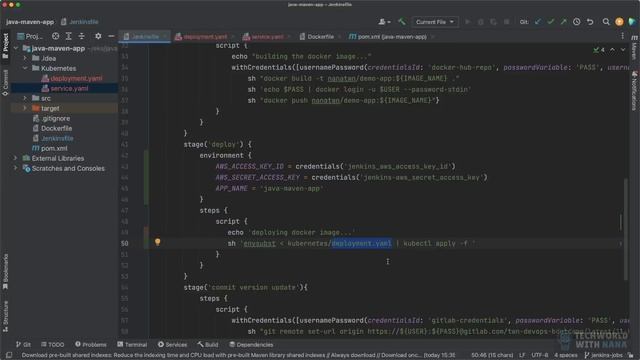Collapse the Kubernetes folder
This screenshot has height=360, width=640.
25,68
